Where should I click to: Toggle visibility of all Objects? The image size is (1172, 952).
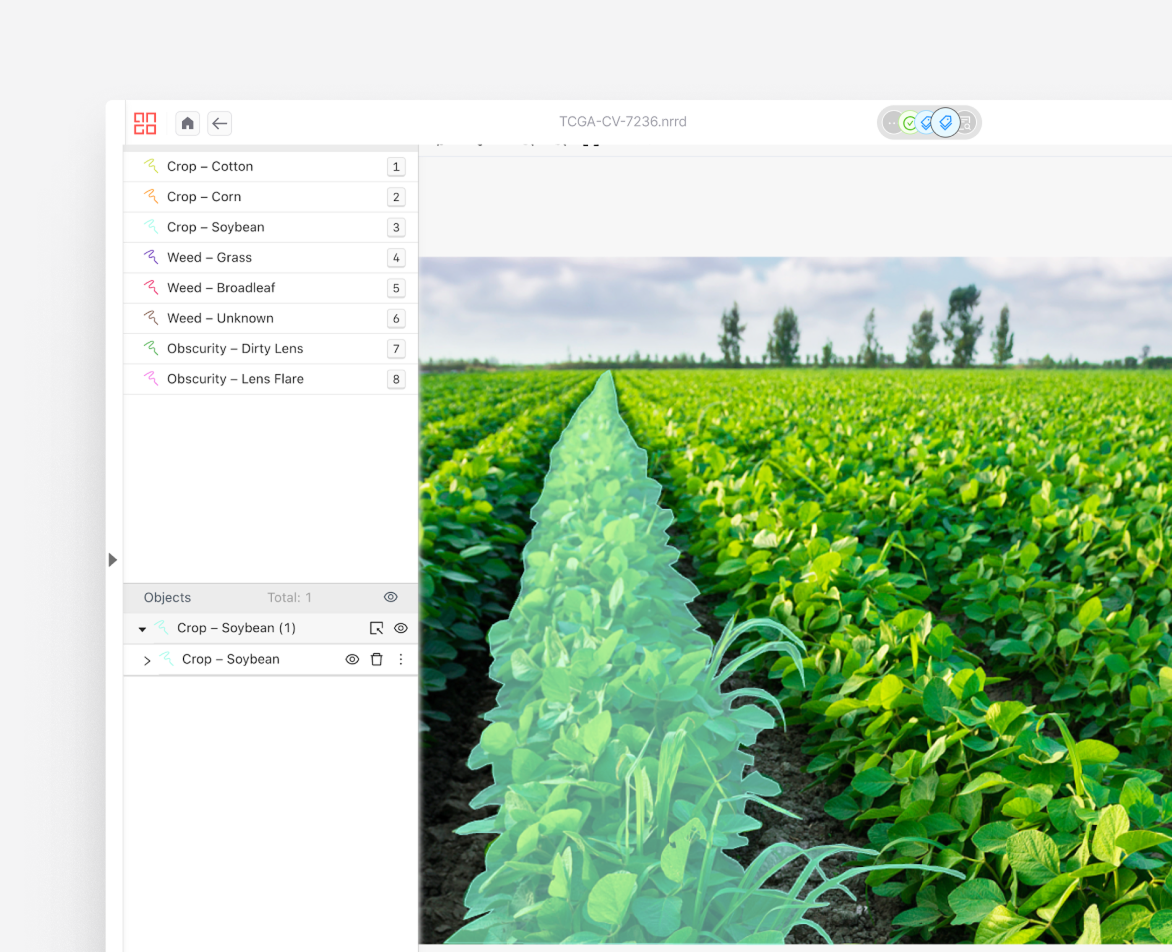pos(391,597)
